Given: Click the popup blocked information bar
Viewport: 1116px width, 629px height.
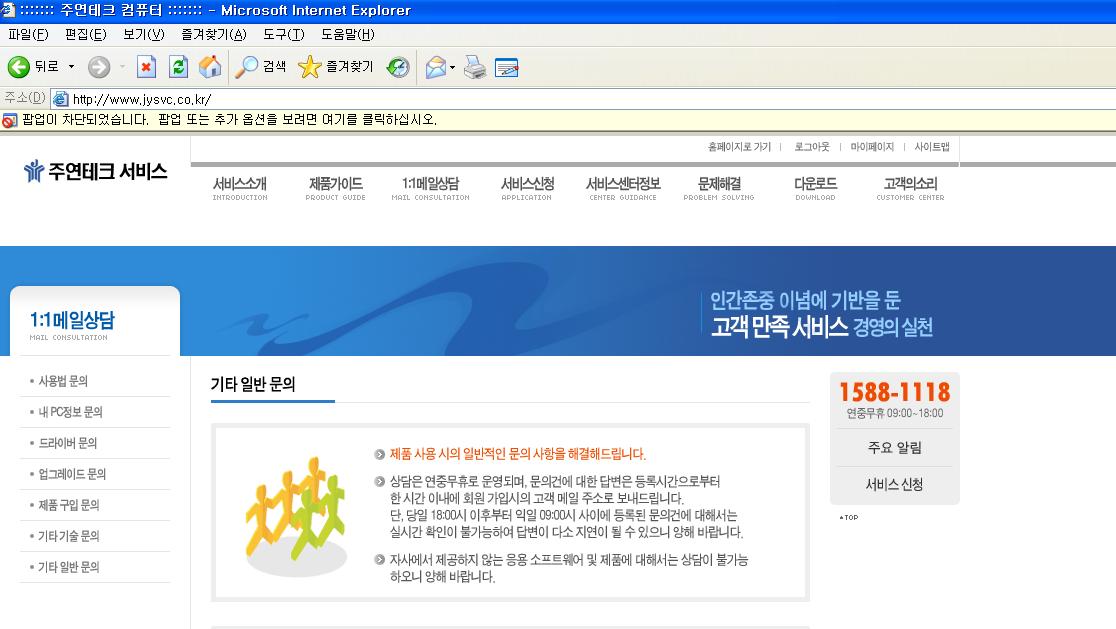Looking at the screenshot, I should 558,120.
